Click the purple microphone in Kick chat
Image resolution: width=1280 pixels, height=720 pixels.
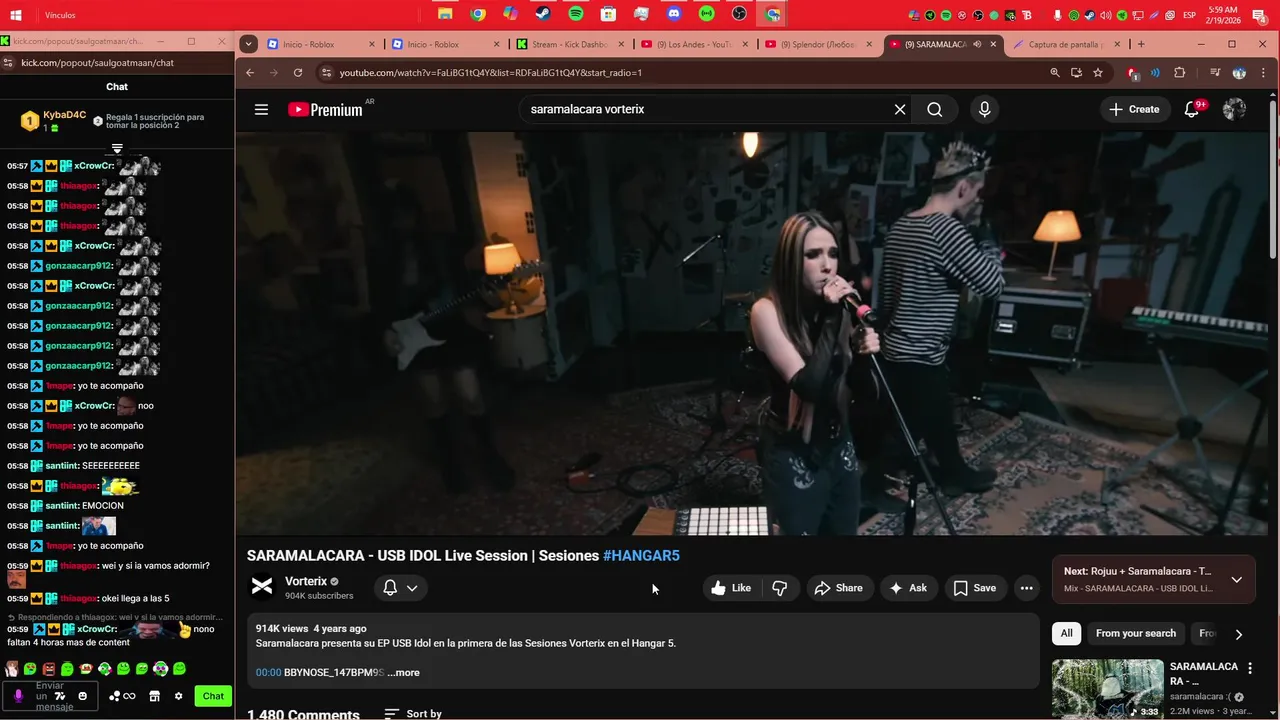[x=18, y=696]
